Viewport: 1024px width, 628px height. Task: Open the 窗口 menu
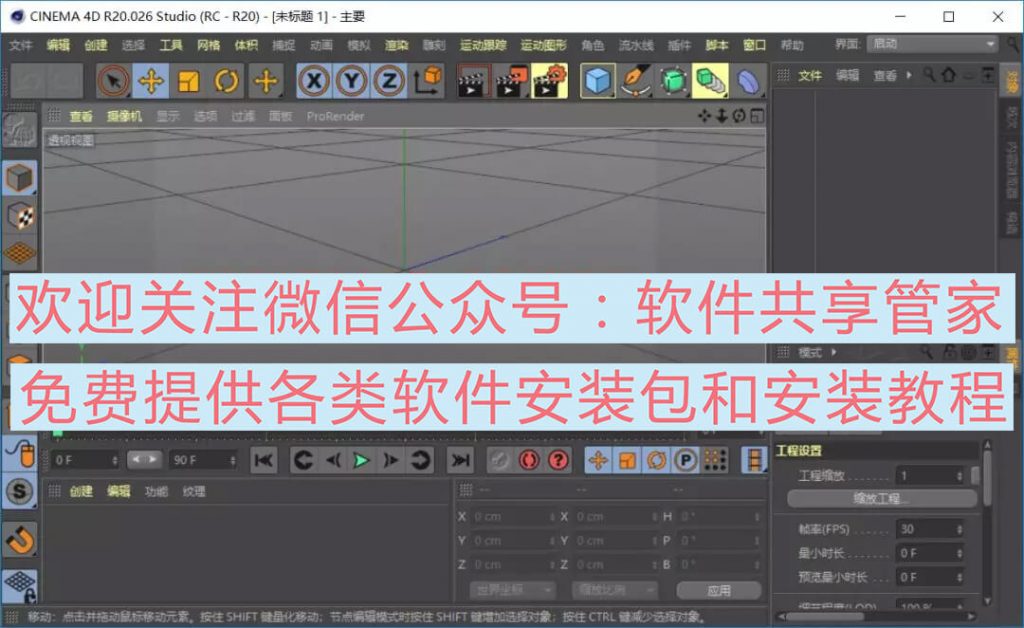[754, 45]
